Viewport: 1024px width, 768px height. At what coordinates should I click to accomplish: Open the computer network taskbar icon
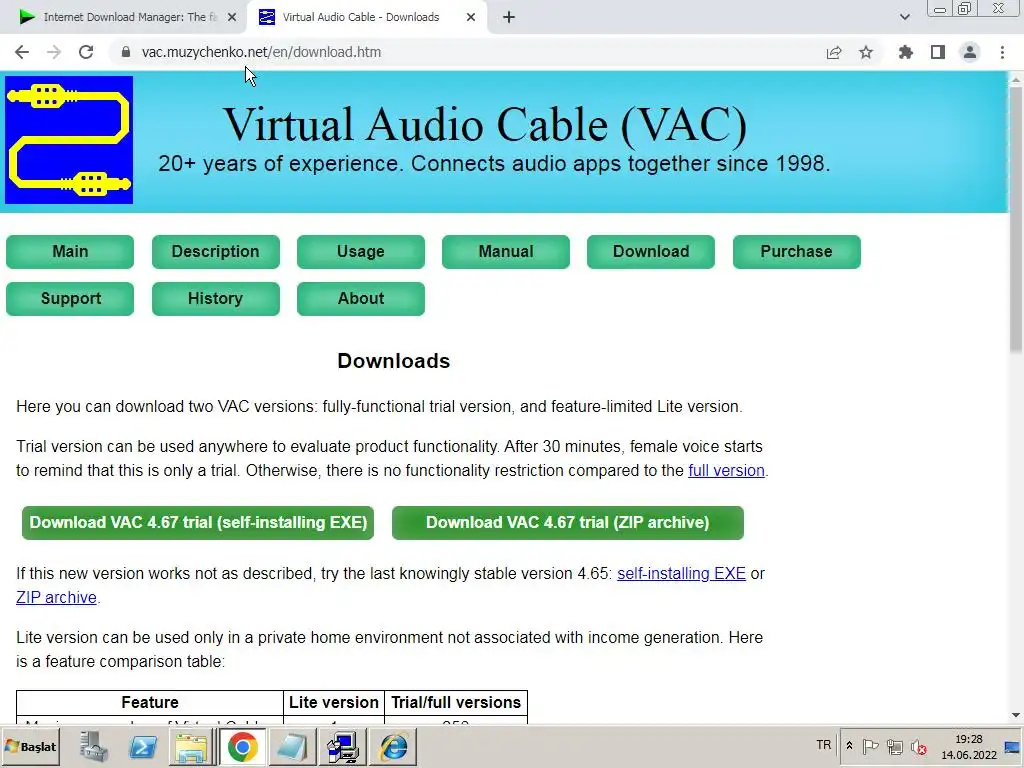(343, 746)
